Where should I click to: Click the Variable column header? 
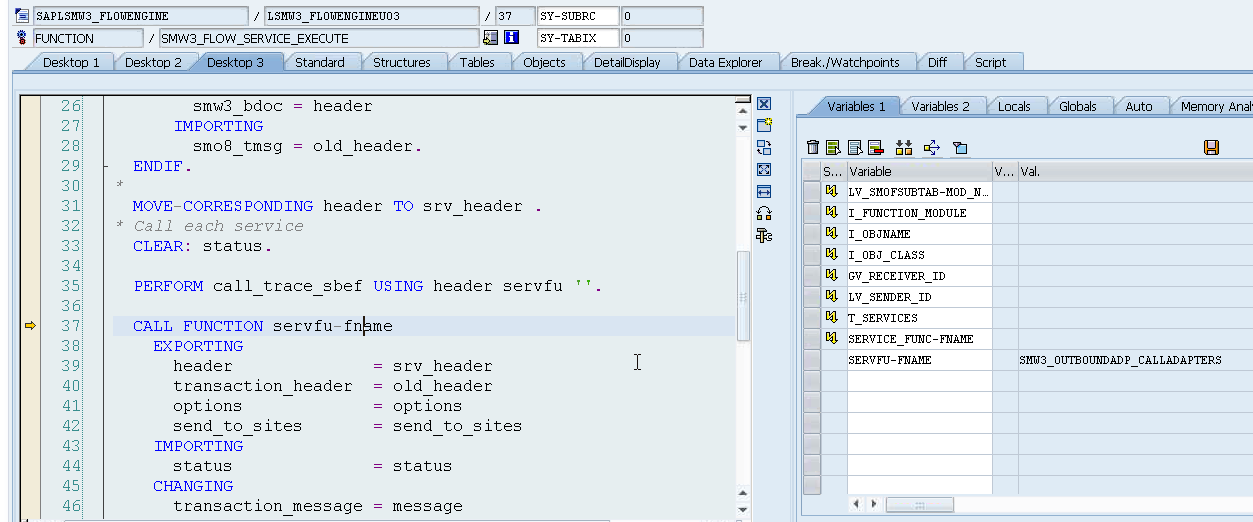(x=919, y=171)
